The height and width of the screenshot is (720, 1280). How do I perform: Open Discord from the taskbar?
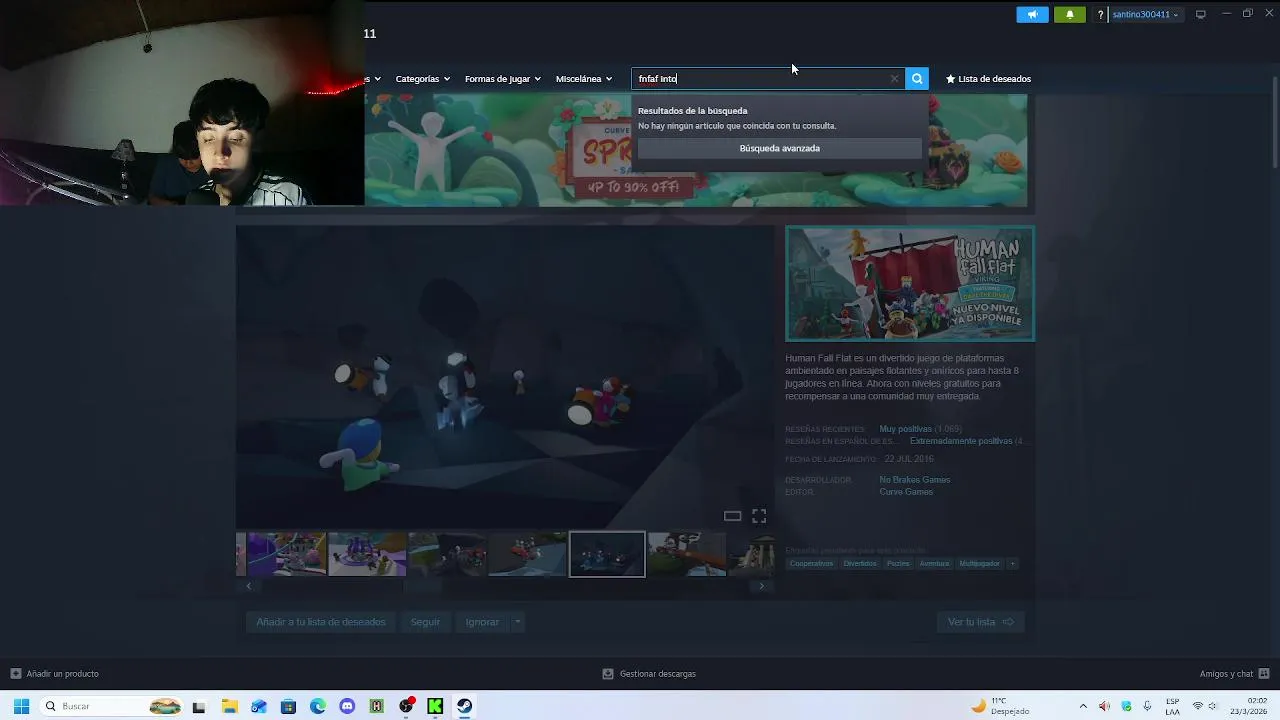point(347,706)
